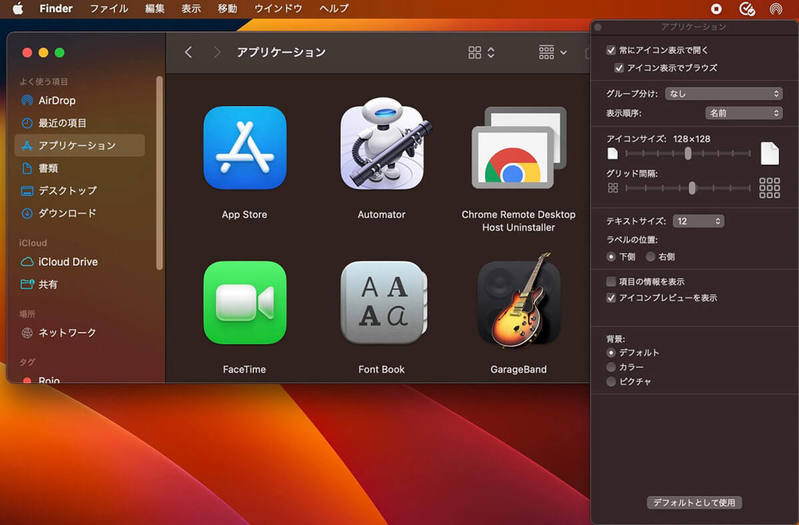Open the テキストサイズ dropdown
Viewport: 799px width, 525px height.
(698, 221)
